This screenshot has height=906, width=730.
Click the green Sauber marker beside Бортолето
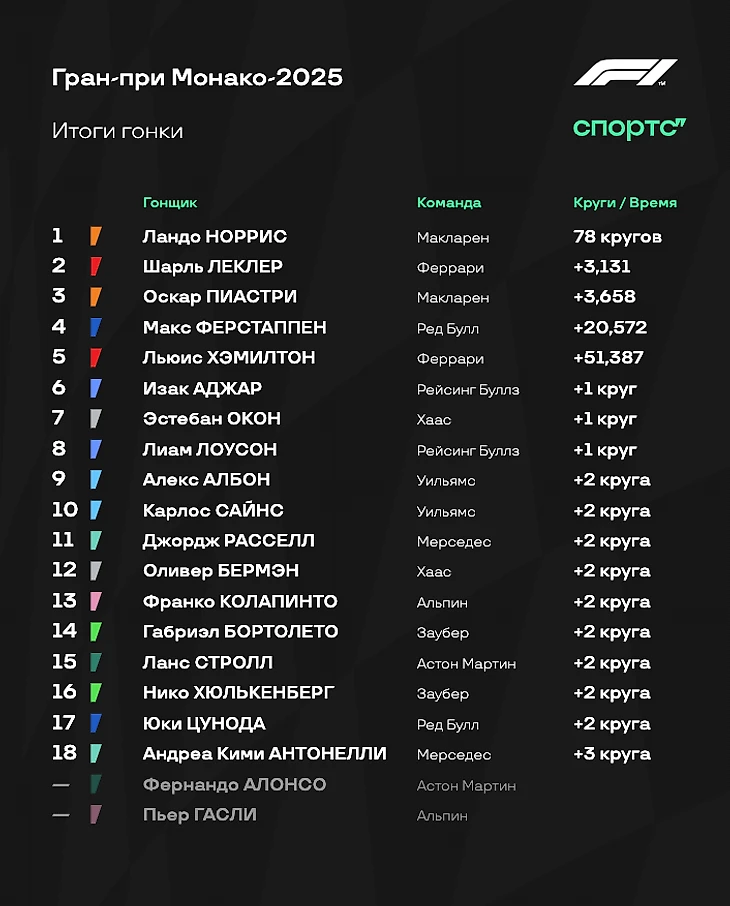tap(96, 632)
